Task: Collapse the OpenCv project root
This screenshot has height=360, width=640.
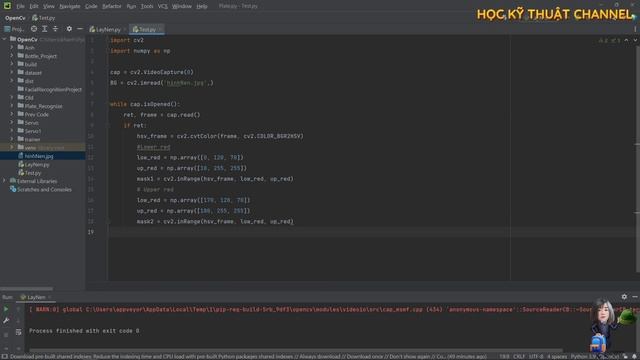Action: [x=4, y=39]
